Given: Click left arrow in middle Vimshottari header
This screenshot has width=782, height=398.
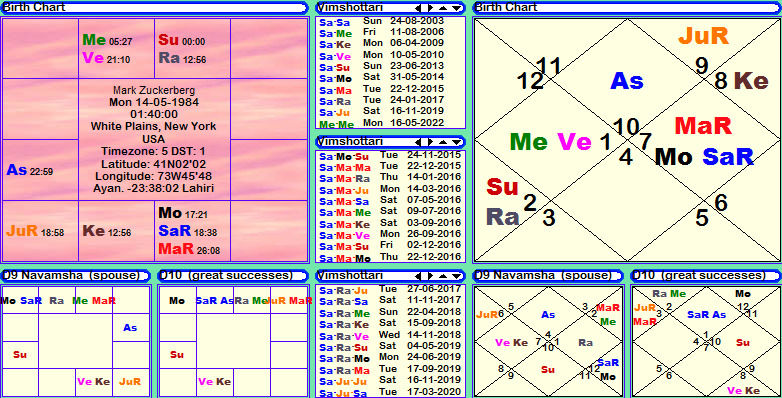Looking at the screenshot, I should coord(418,142).
